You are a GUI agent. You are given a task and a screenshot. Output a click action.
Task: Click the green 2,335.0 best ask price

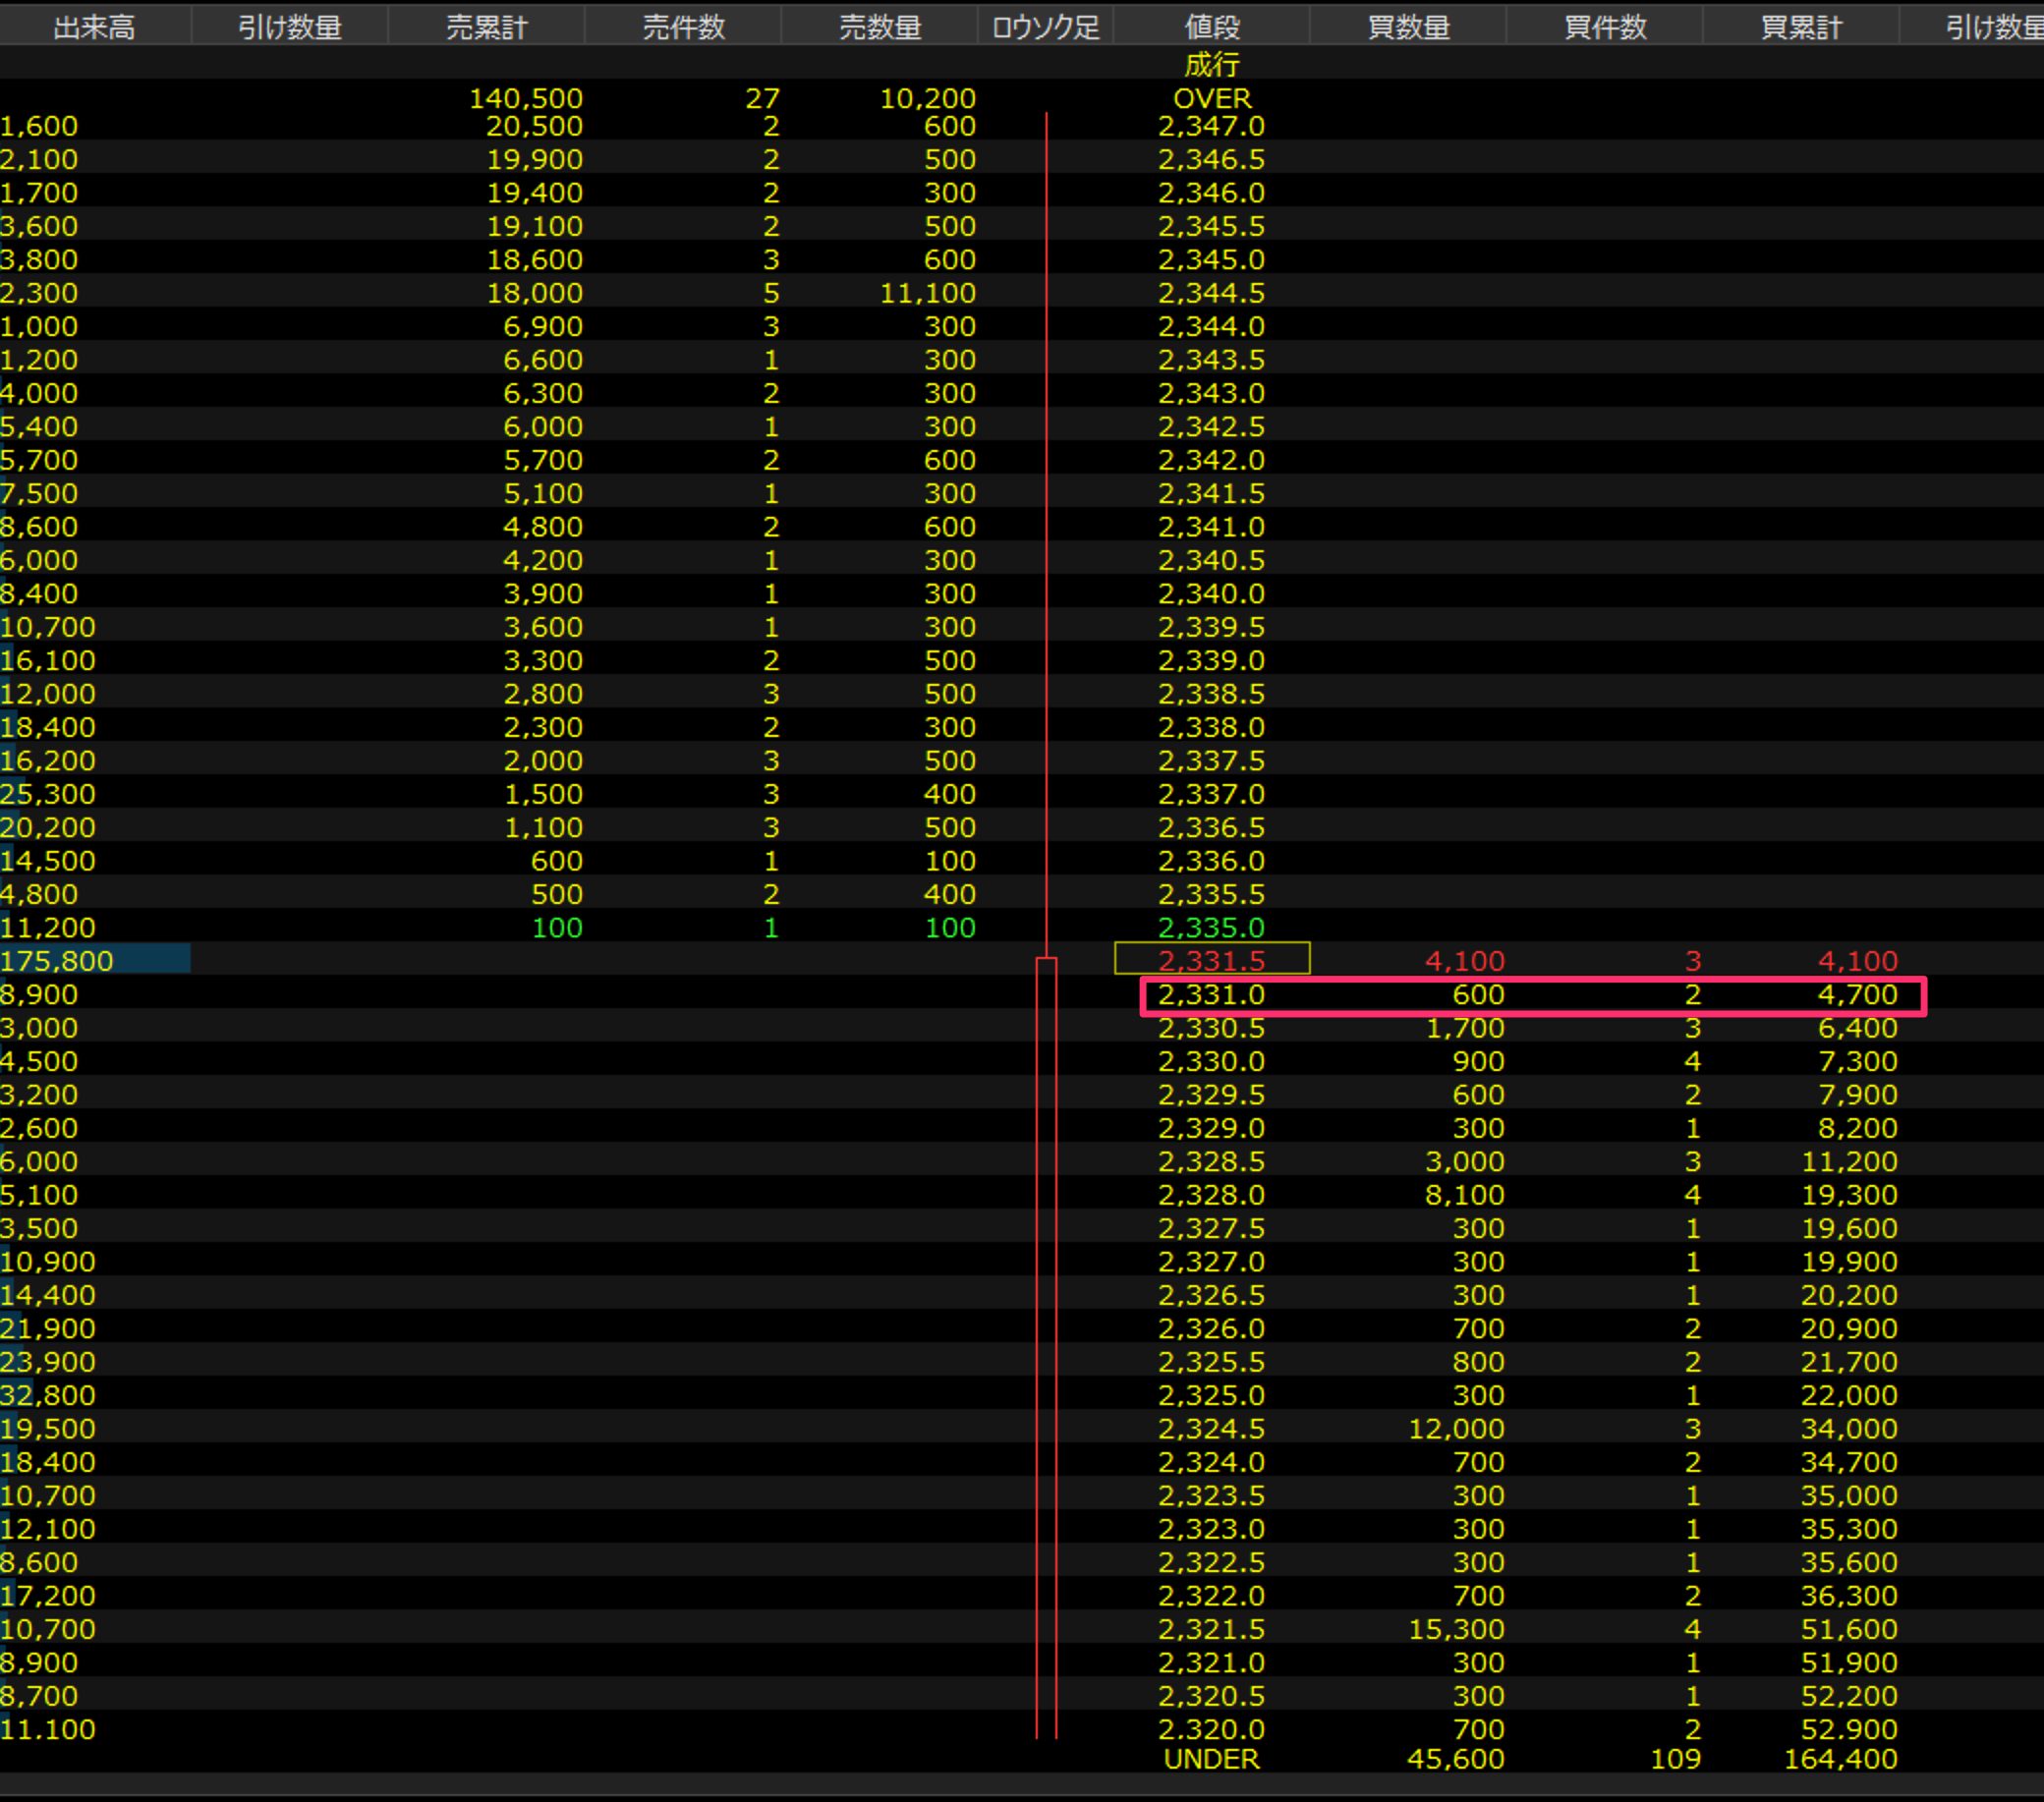coord(1211,927)
